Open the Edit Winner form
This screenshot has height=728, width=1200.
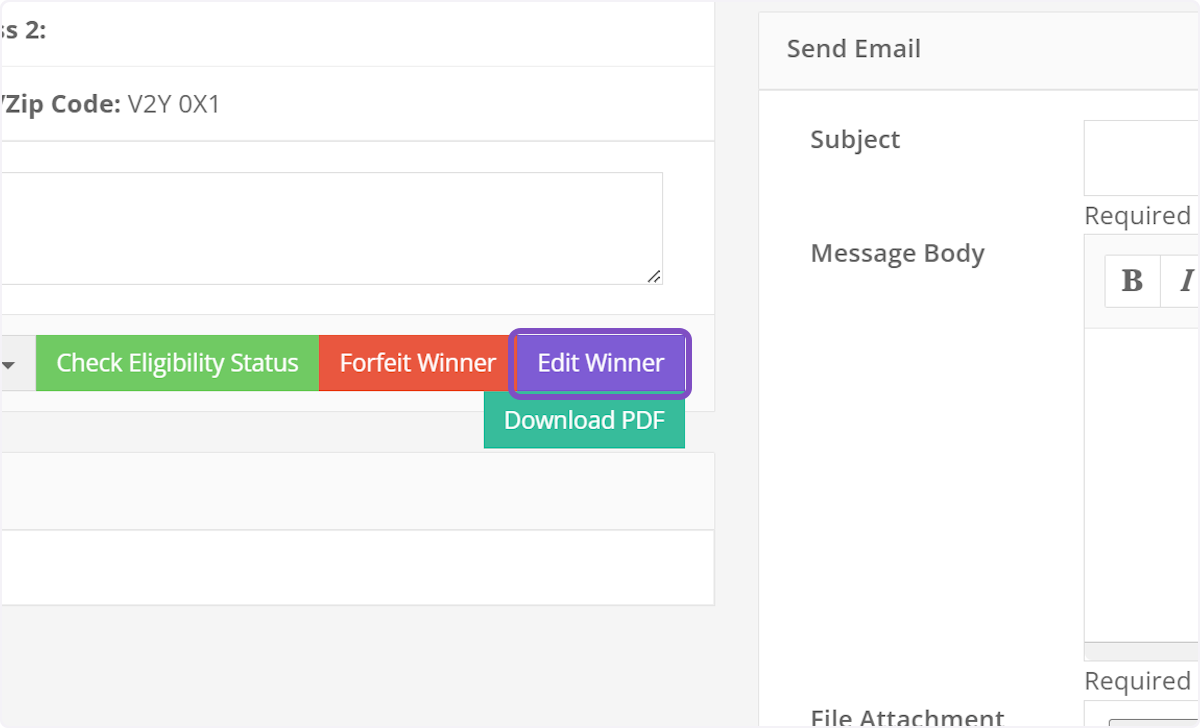pyautogui.click(x=599, y=363)
